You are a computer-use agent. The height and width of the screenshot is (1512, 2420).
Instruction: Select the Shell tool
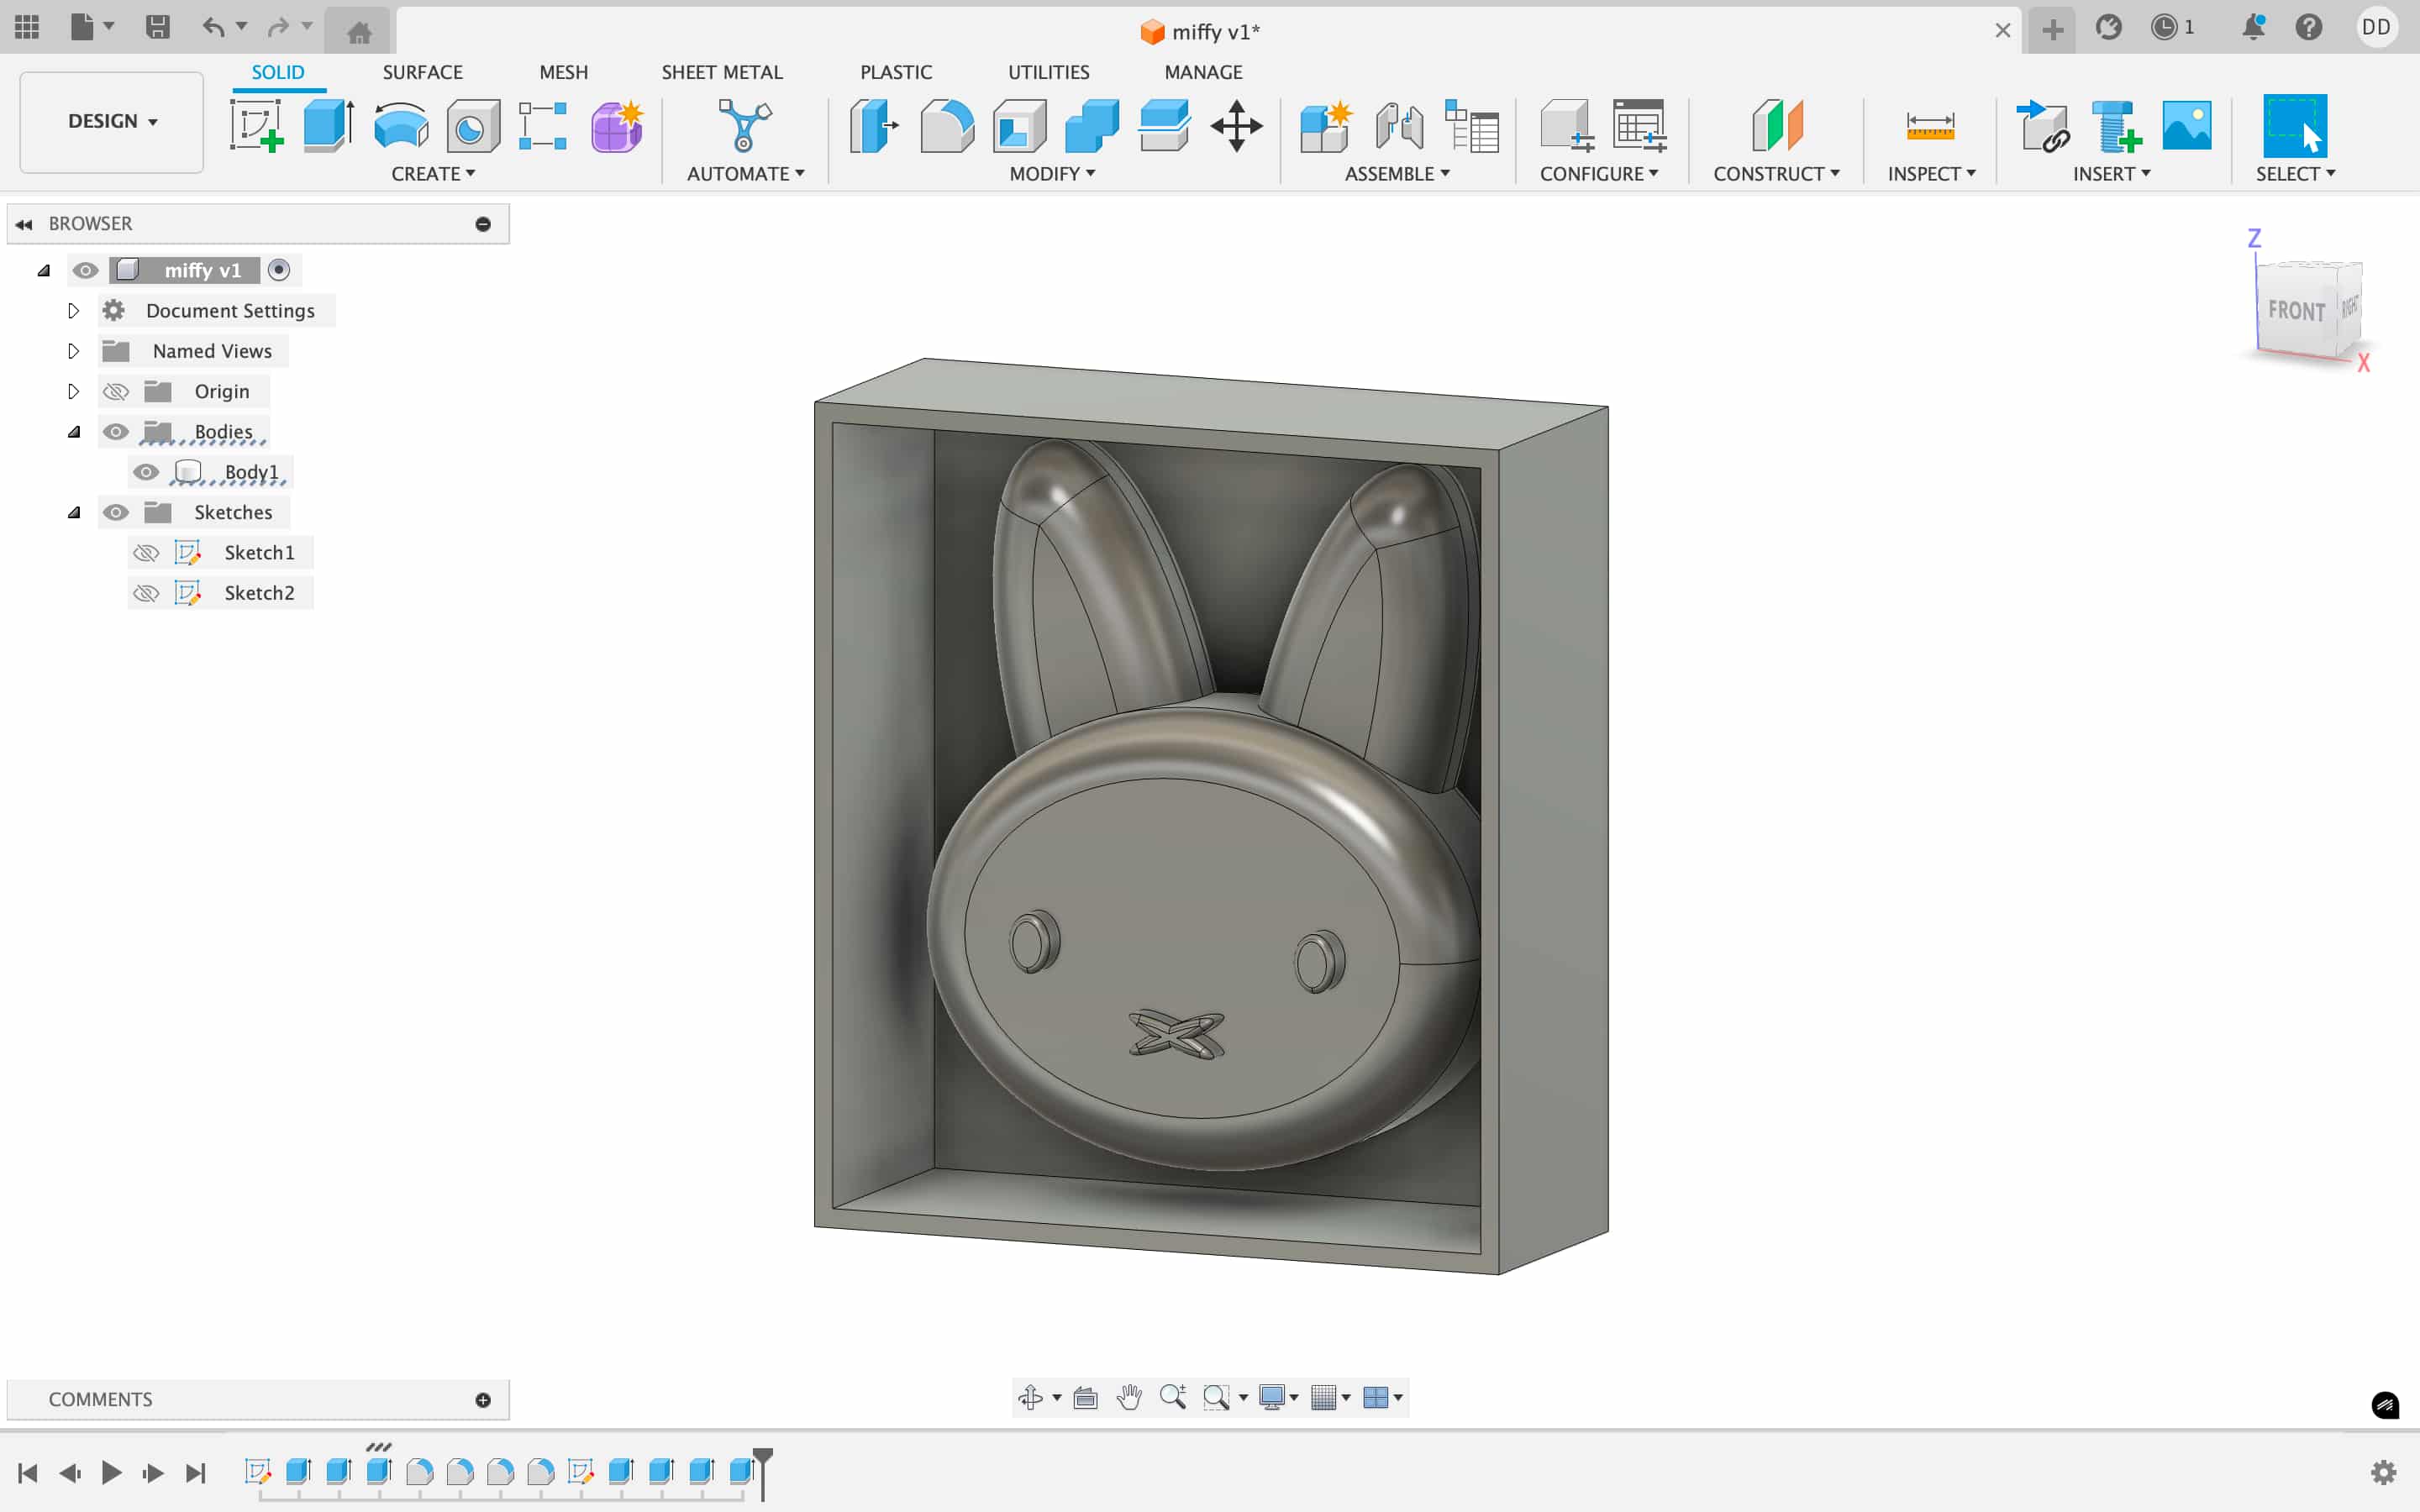[x=1019, y=126]
